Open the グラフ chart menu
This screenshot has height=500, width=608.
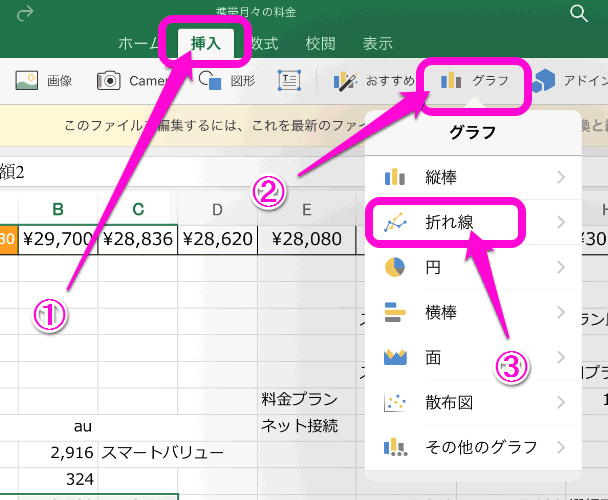pos(476,80)
